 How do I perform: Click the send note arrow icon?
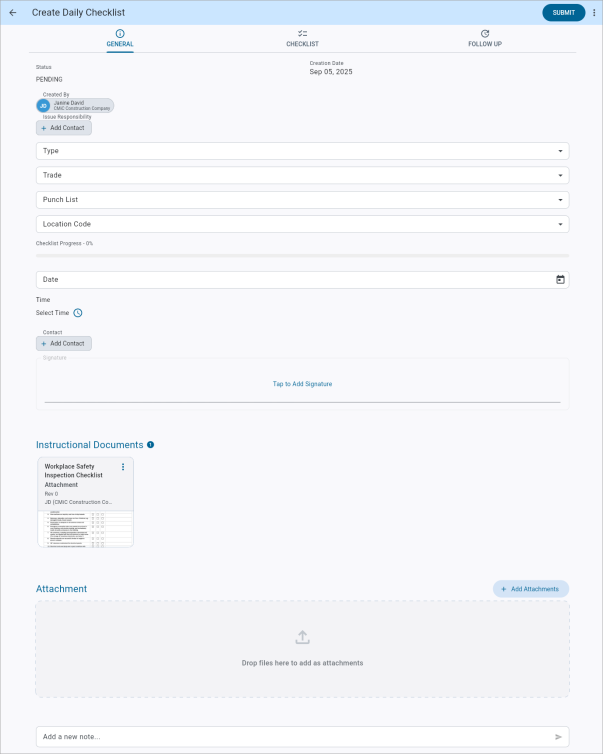[558, 737]
